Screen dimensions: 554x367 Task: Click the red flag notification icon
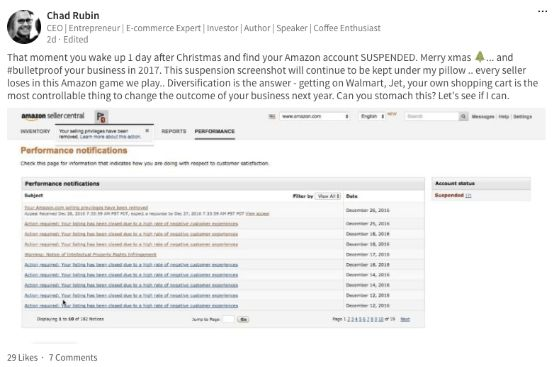point(101,117)
